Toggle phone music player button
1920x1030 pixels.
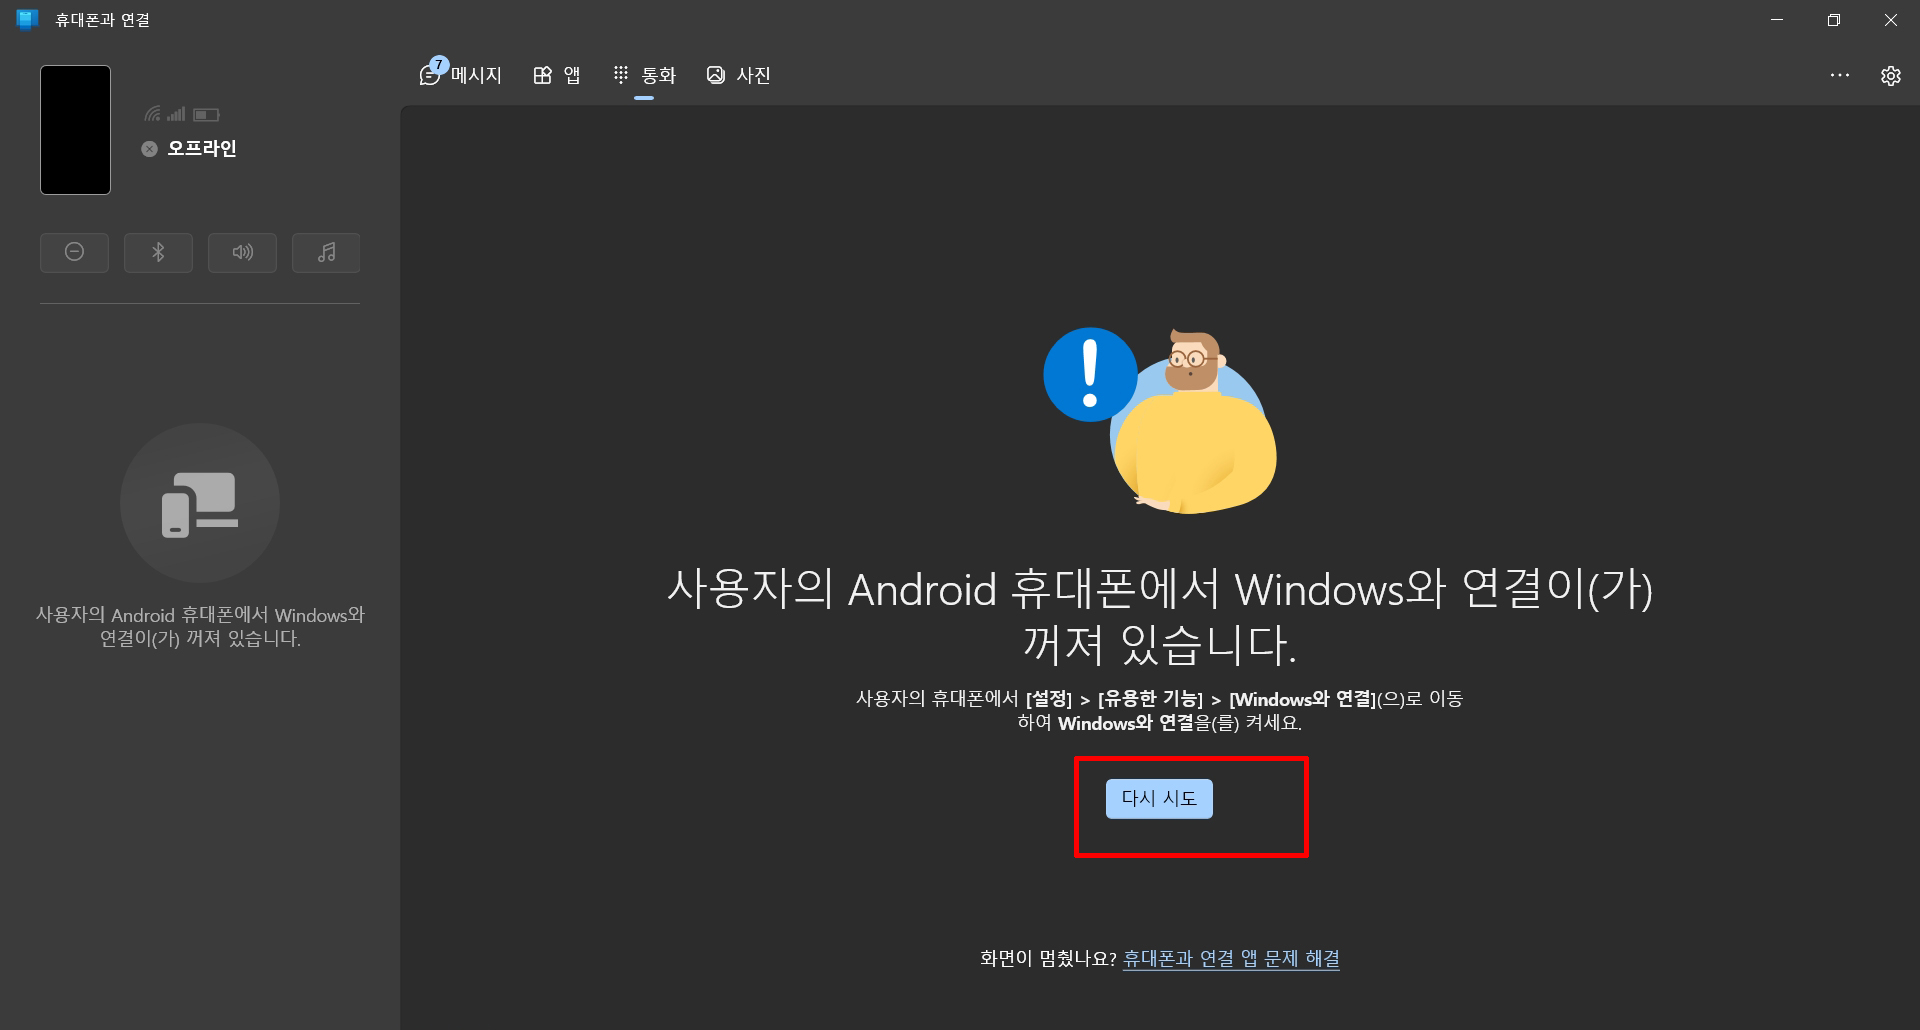coord(326,252)
